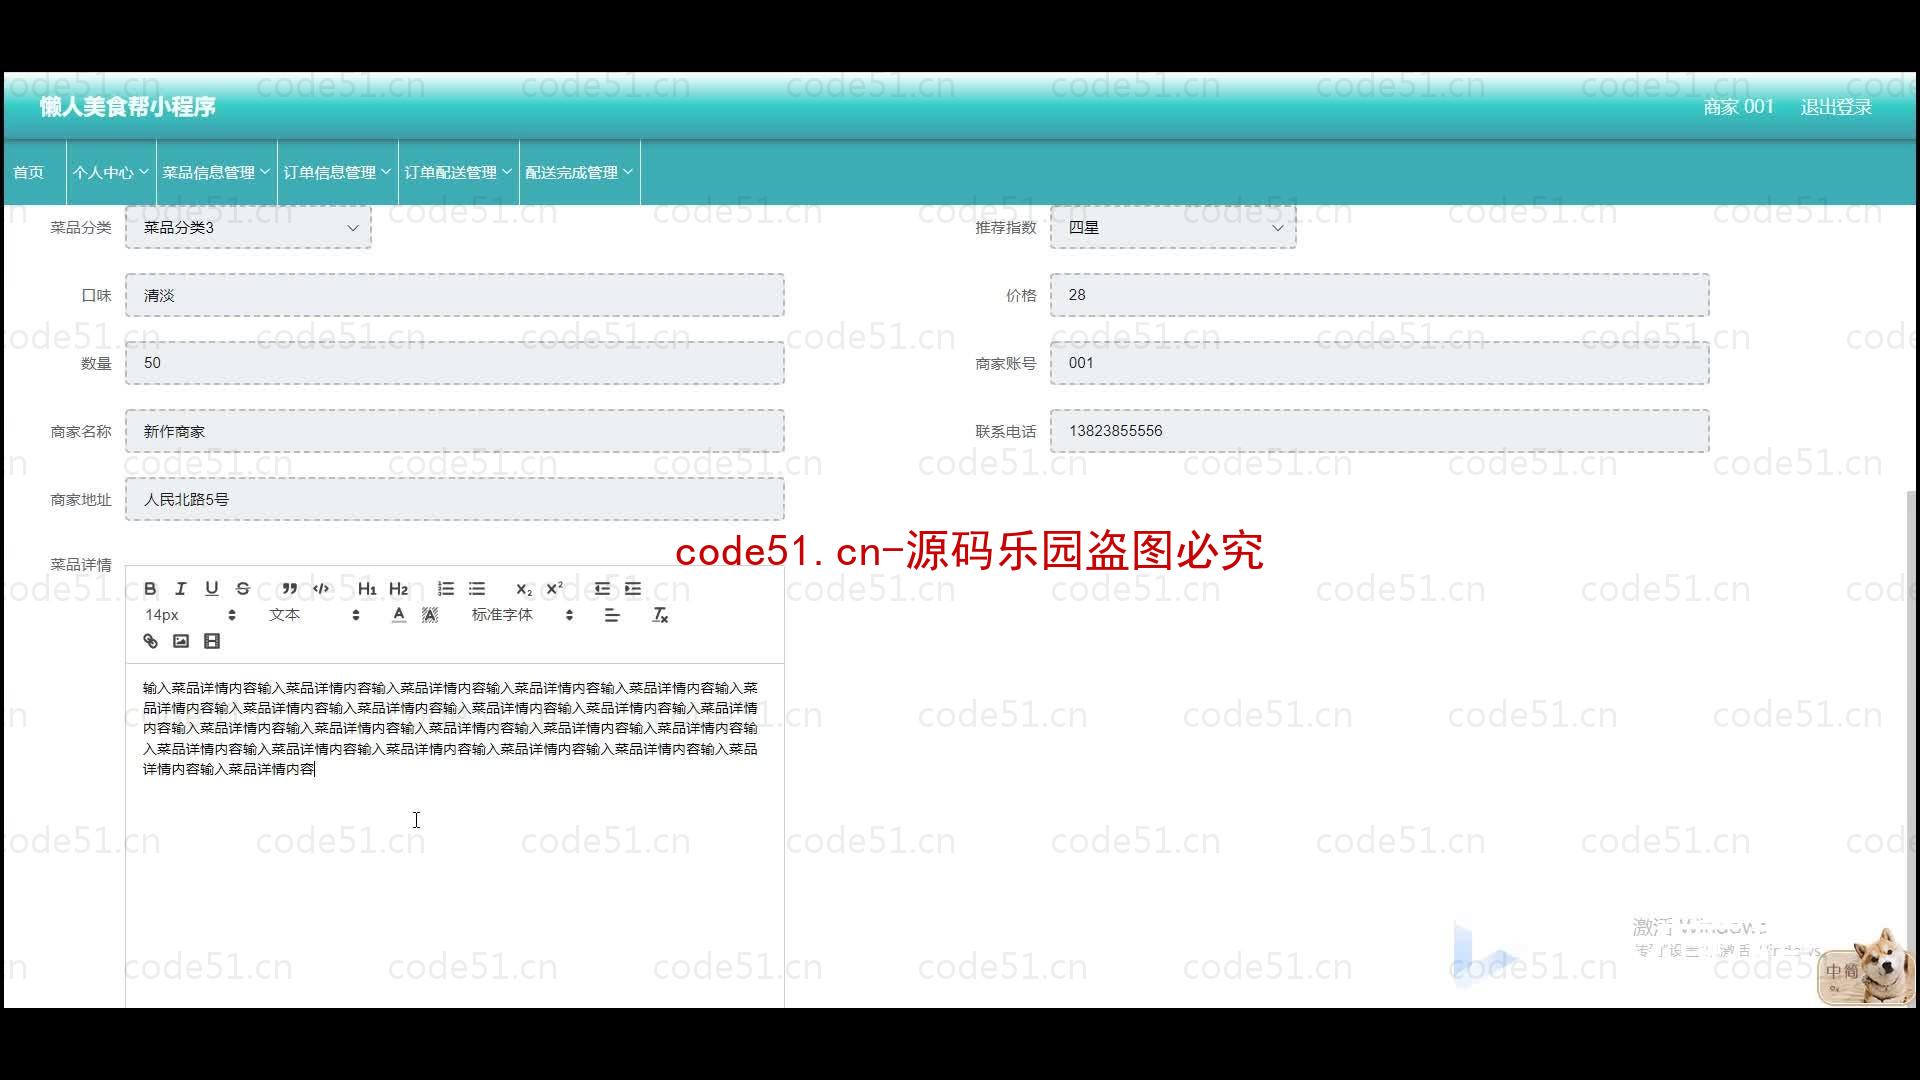Click the page vertical scrollbar thumb
The width and height of the screenshot is (1920, 1080).
(x=1912, y=748)
